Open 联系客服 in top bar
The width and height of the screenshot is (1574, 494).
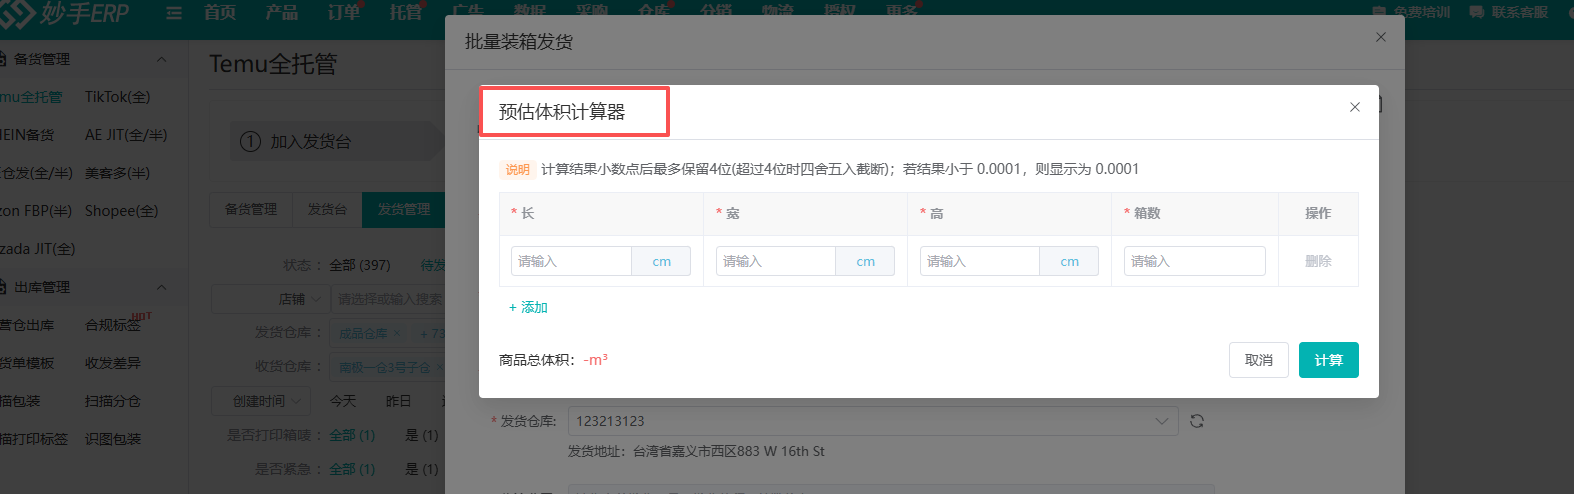point(1509,12)
